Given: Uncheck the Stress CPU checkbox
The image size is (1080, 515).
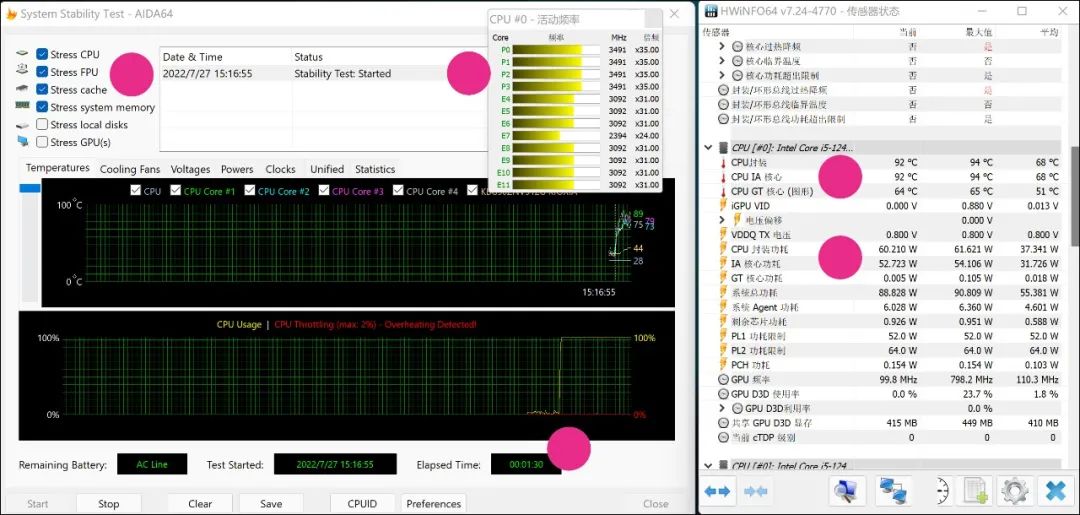Looking at the screenshot, I should (42, 54).
